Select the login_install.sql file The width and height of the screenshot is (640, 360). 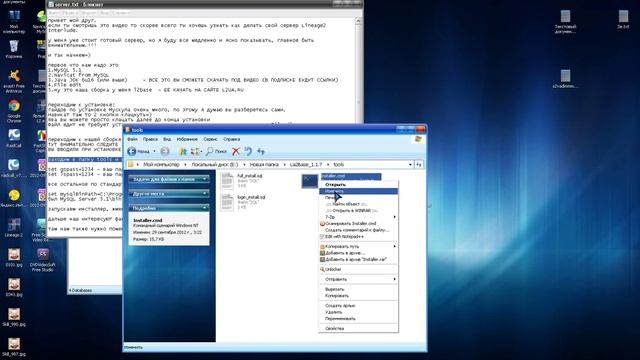pos(243,202)
